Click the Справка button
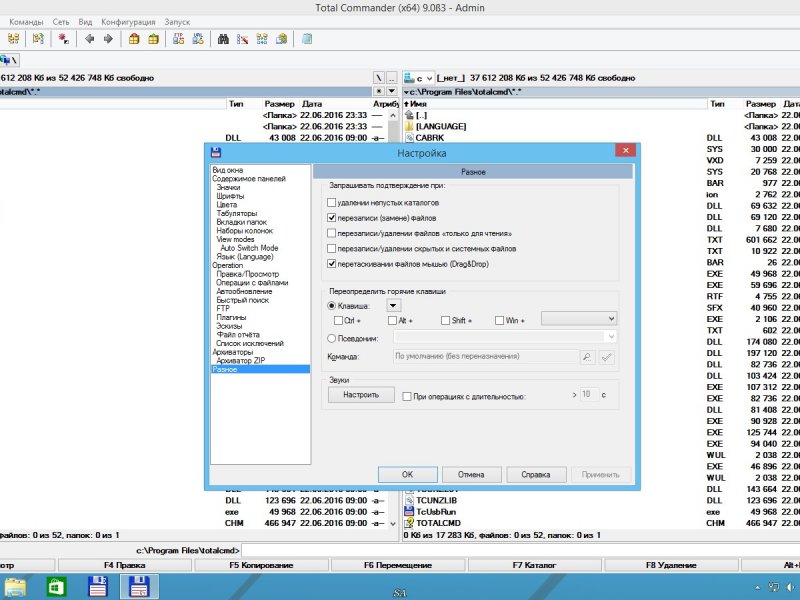Screen dimensions: 800x600 (x=536, y=474)
